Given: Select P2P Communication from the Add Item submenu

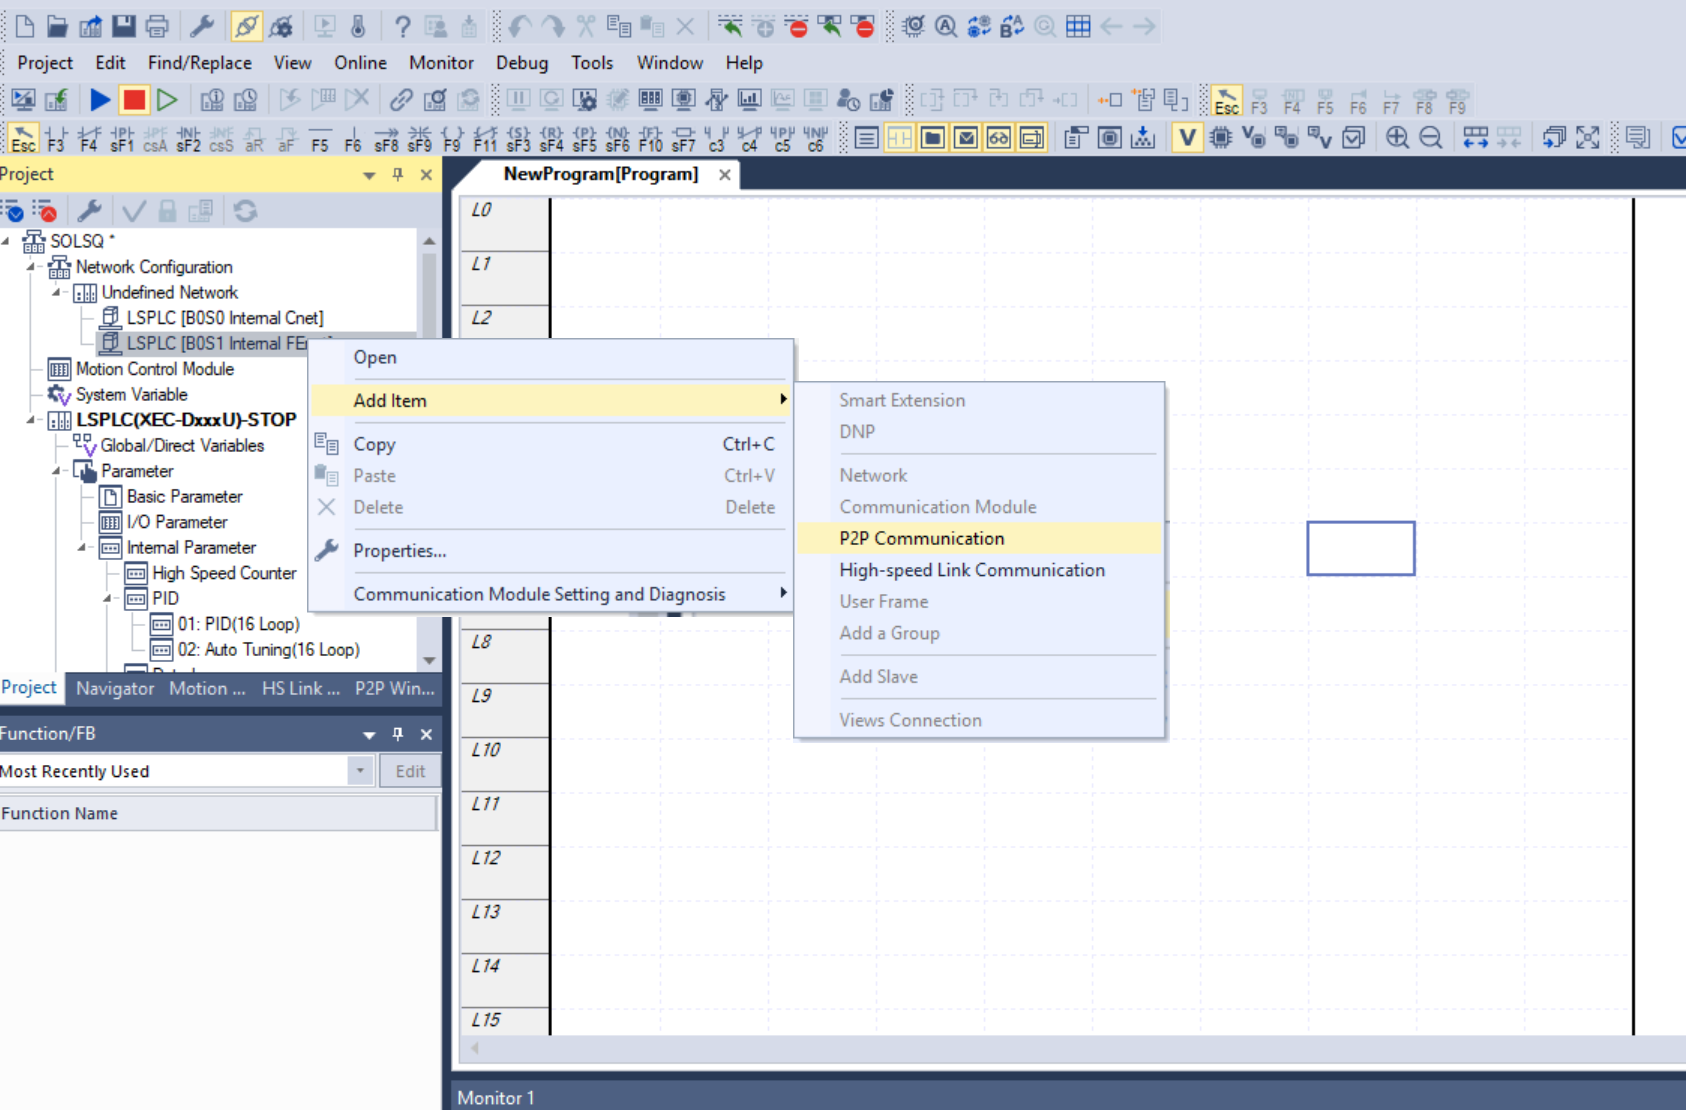Looking at the screenshot, I should point(919,538).
